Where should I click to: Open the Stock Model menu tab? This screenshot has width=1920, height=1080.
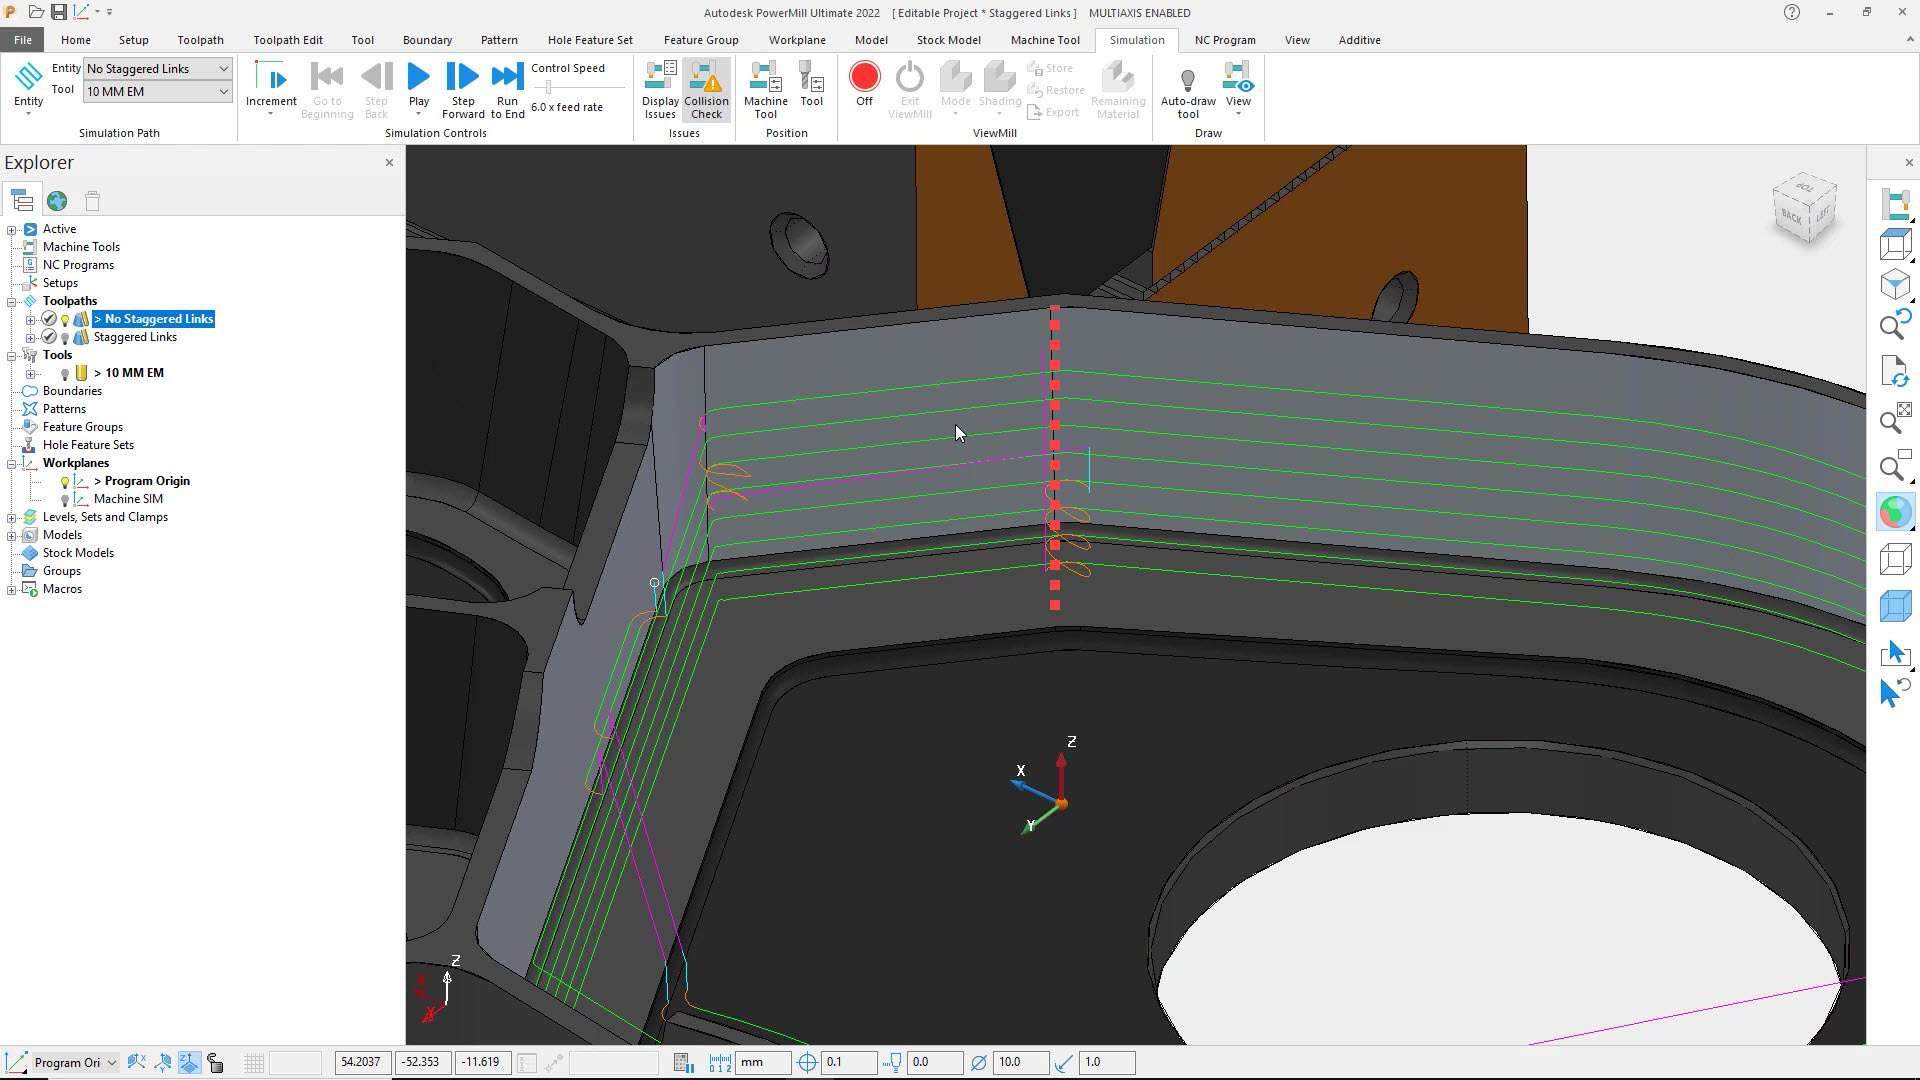tap(947, 40)
